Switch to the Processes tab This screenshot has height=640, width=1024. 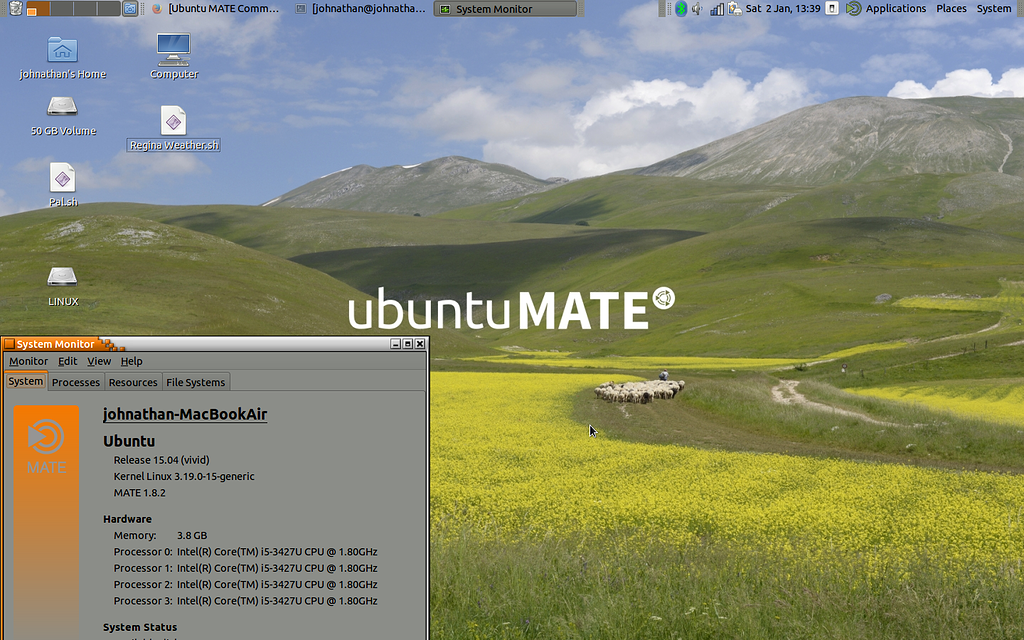[75, 382]
